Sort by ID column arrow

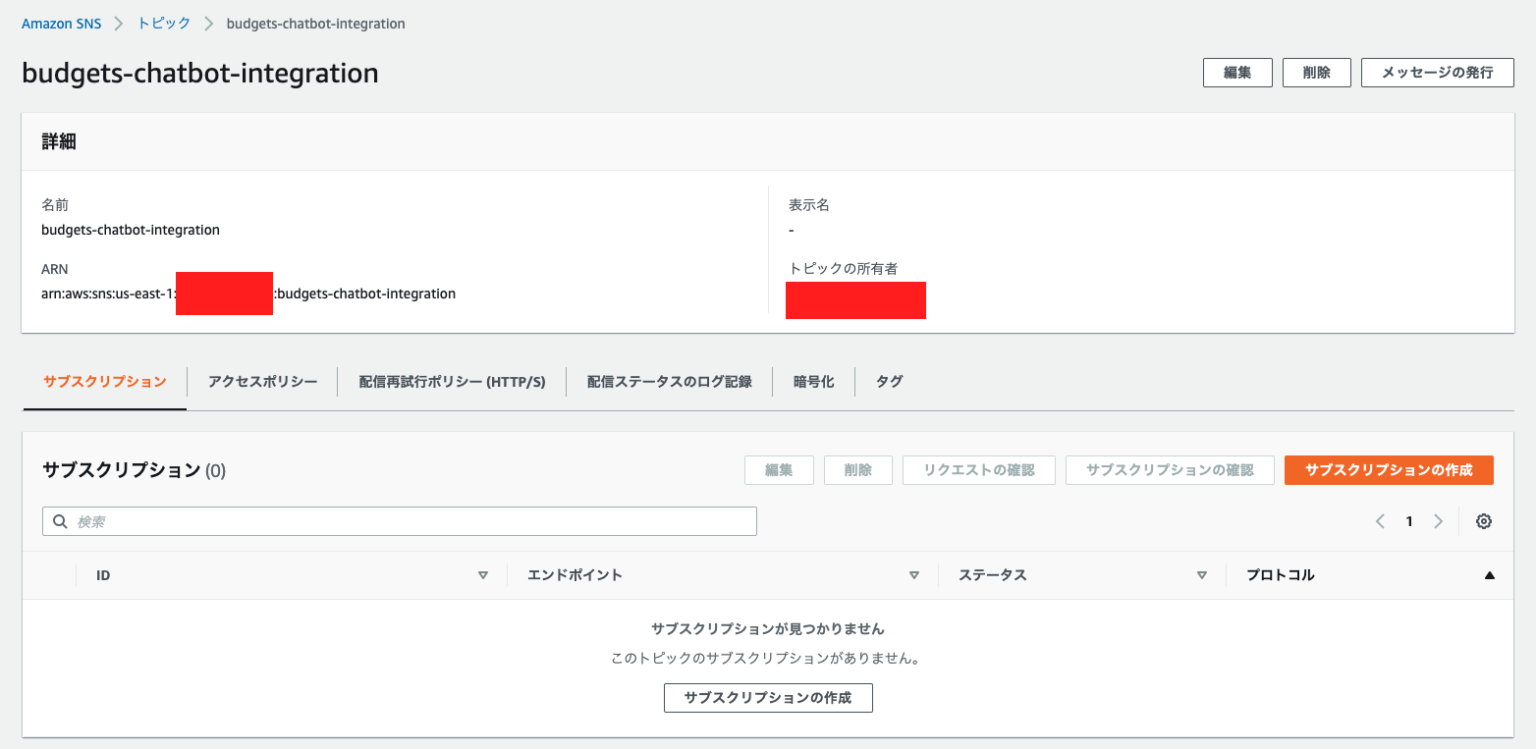coord(483,575)
